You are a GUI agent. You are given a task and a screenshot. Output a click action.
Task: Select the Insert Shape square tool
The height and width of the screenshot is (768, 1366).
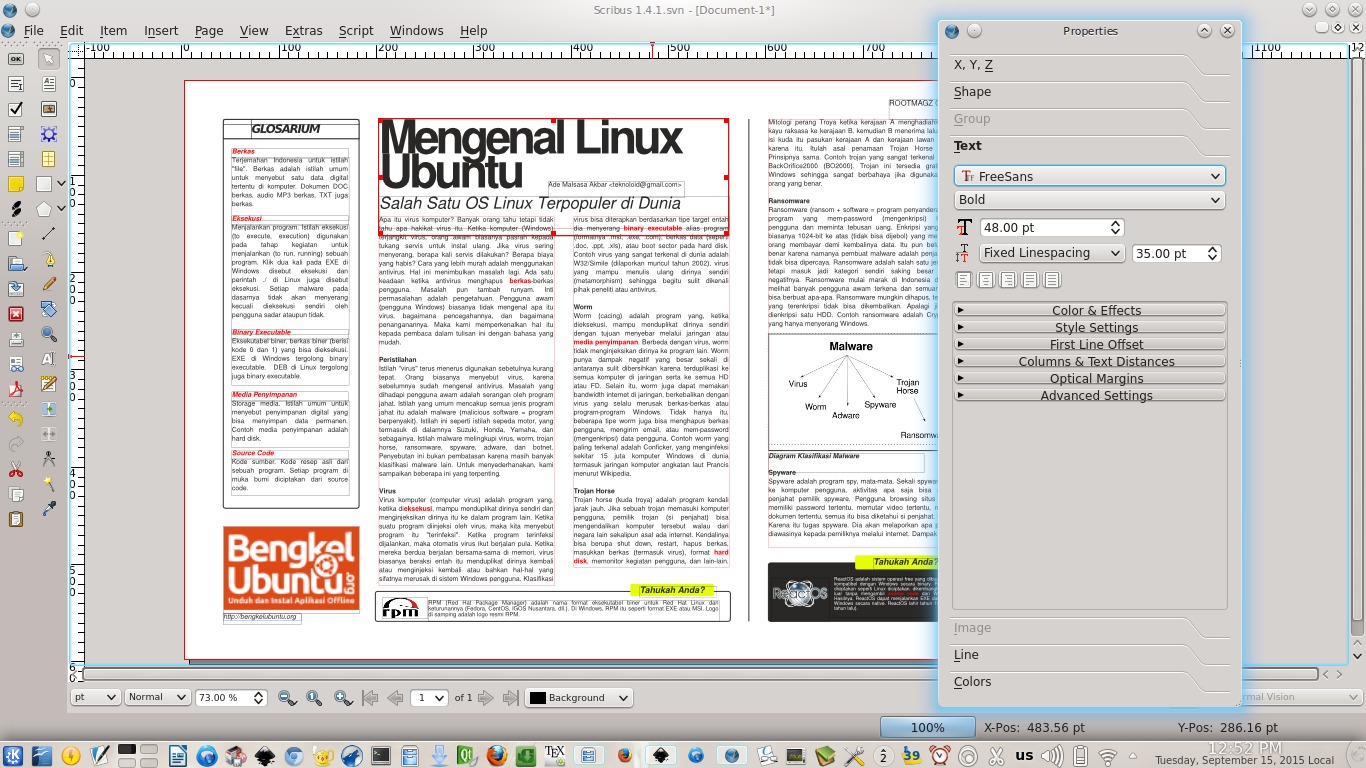(x=44, y=184)
